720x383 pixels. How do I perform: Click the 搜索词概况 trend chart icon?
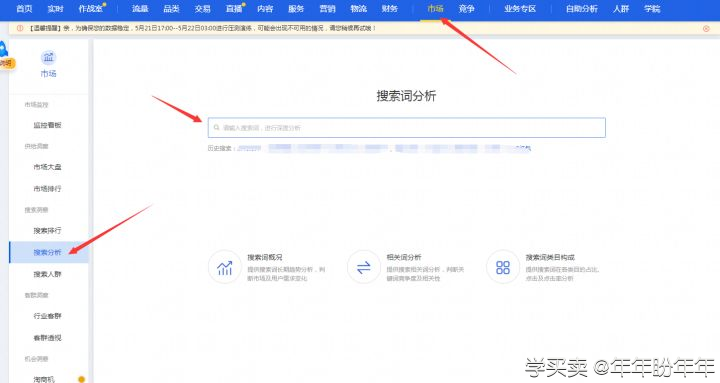[x=225, y=267]
